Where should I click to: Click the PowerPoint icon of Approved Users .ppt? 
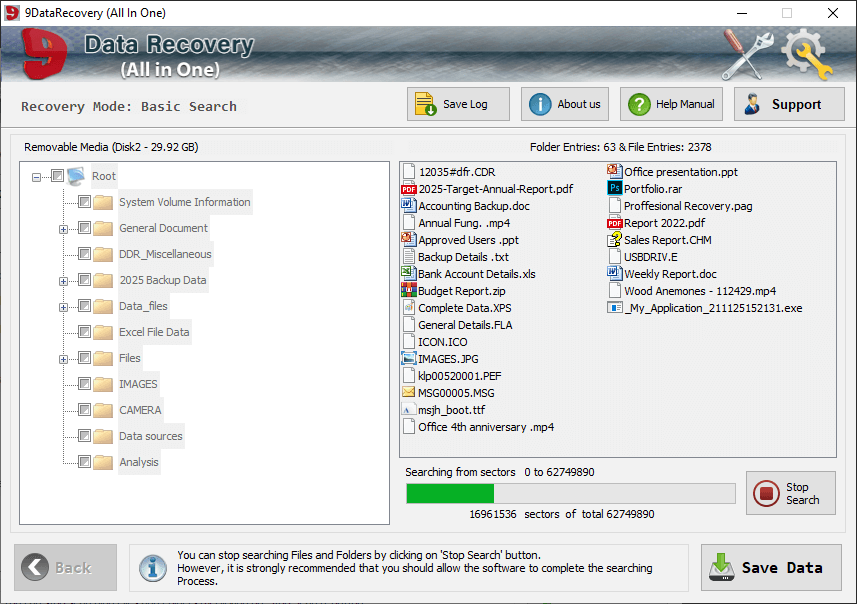coord(408,239)
